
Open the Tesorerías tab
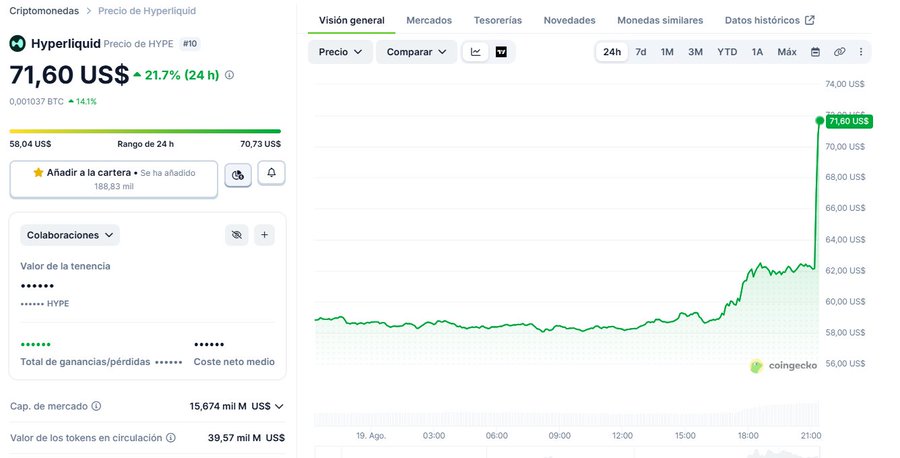[x=498, y=21]
